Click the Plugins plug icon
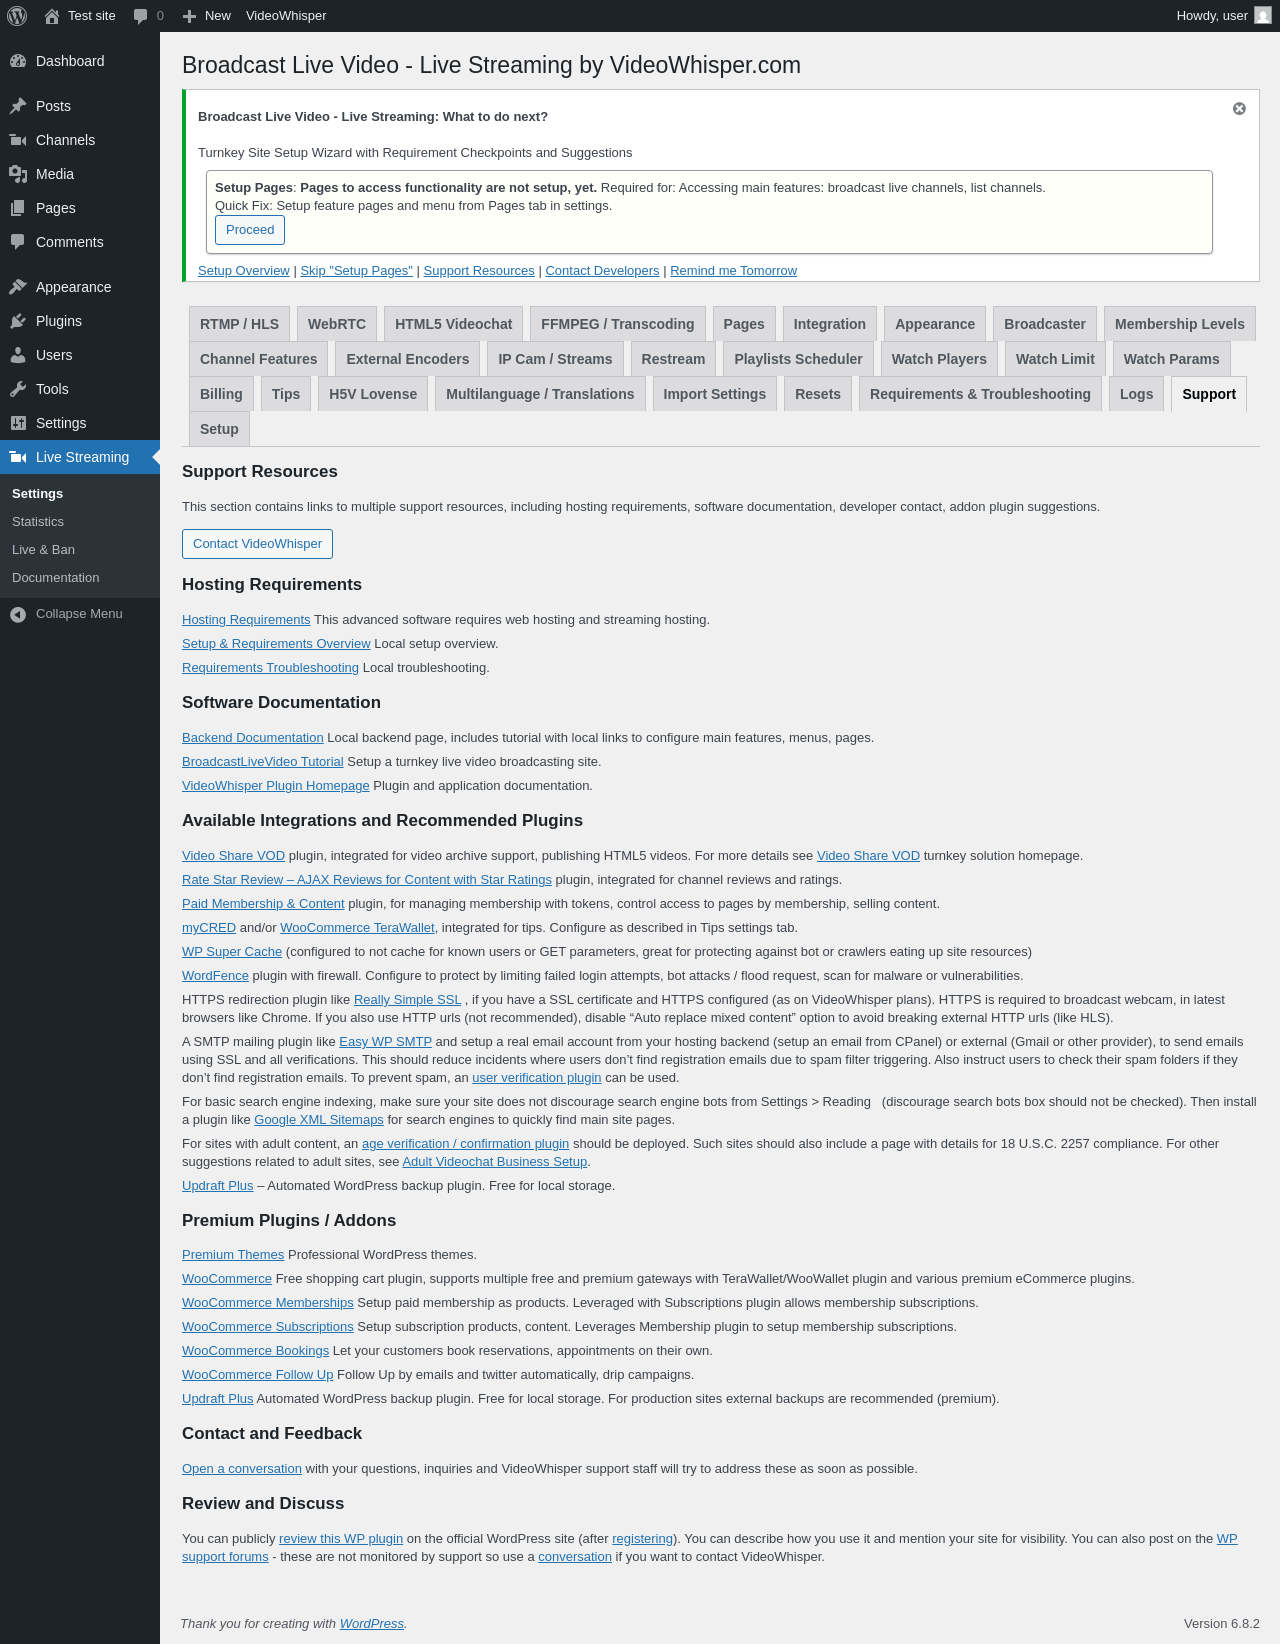Image resolution: width=1280 pixels, height=1644 pixels. point(18,321)
